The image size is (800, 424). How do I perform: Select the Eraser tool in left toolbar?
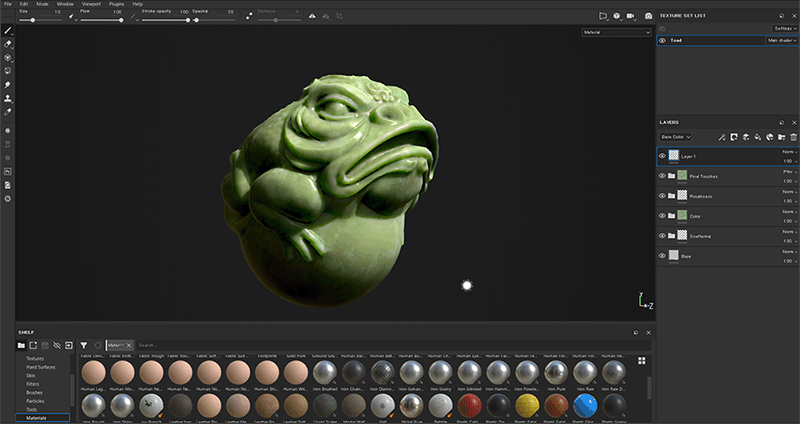click(8, 44)
